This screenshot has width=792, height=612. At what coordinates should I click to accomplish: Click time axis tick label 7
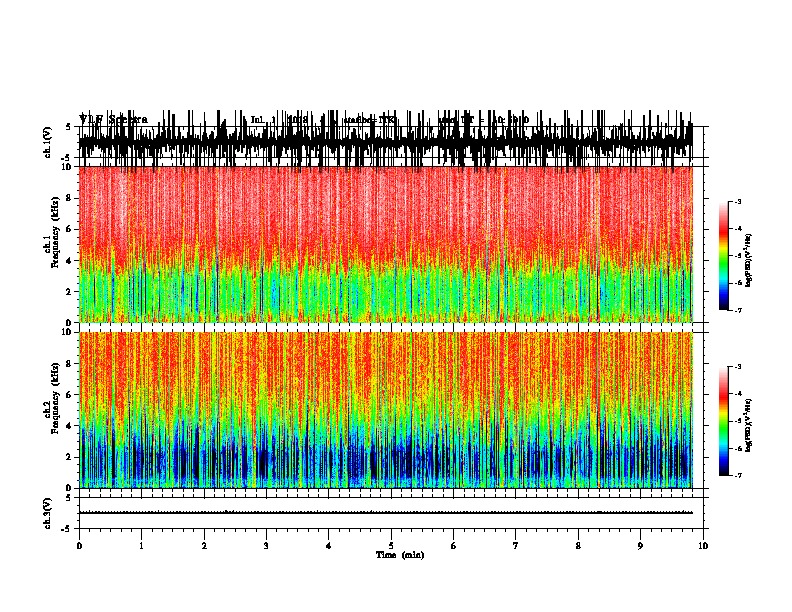click(x=516, y=546)
